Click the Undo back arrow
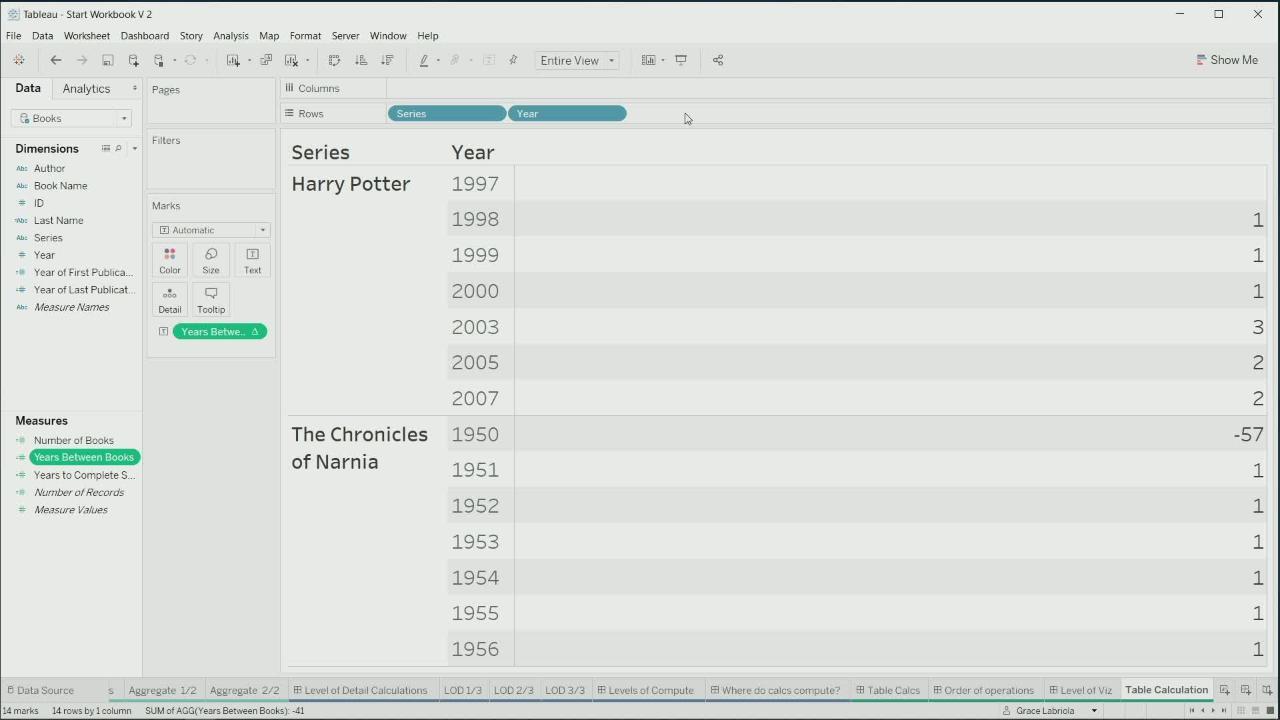 (x=56, y=60)
